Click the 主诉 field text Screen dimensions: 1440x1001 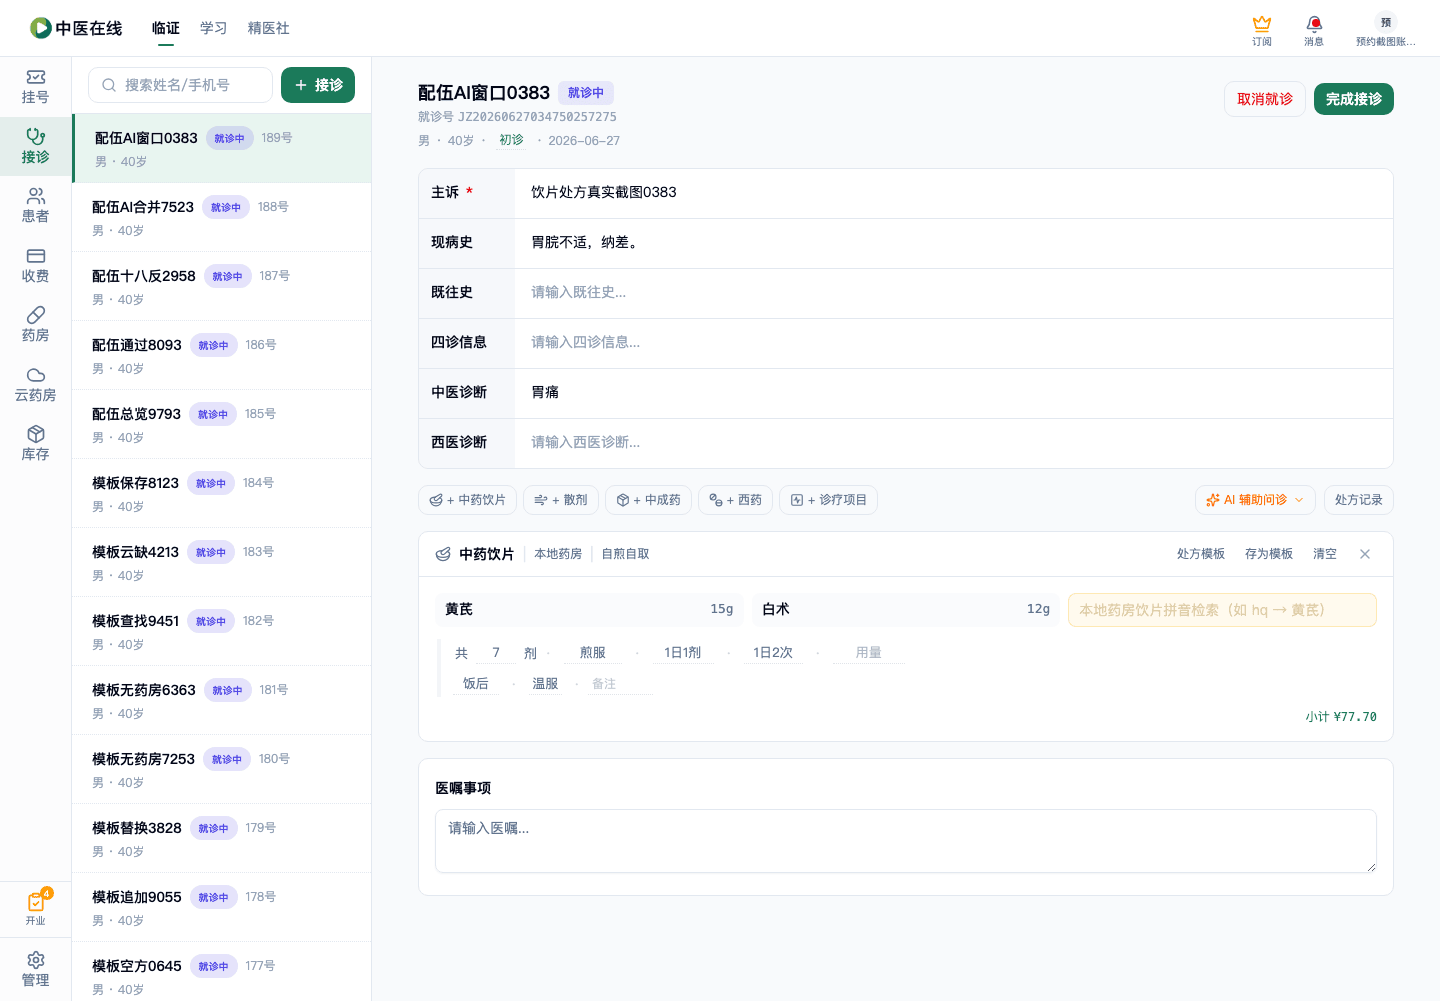604,192
